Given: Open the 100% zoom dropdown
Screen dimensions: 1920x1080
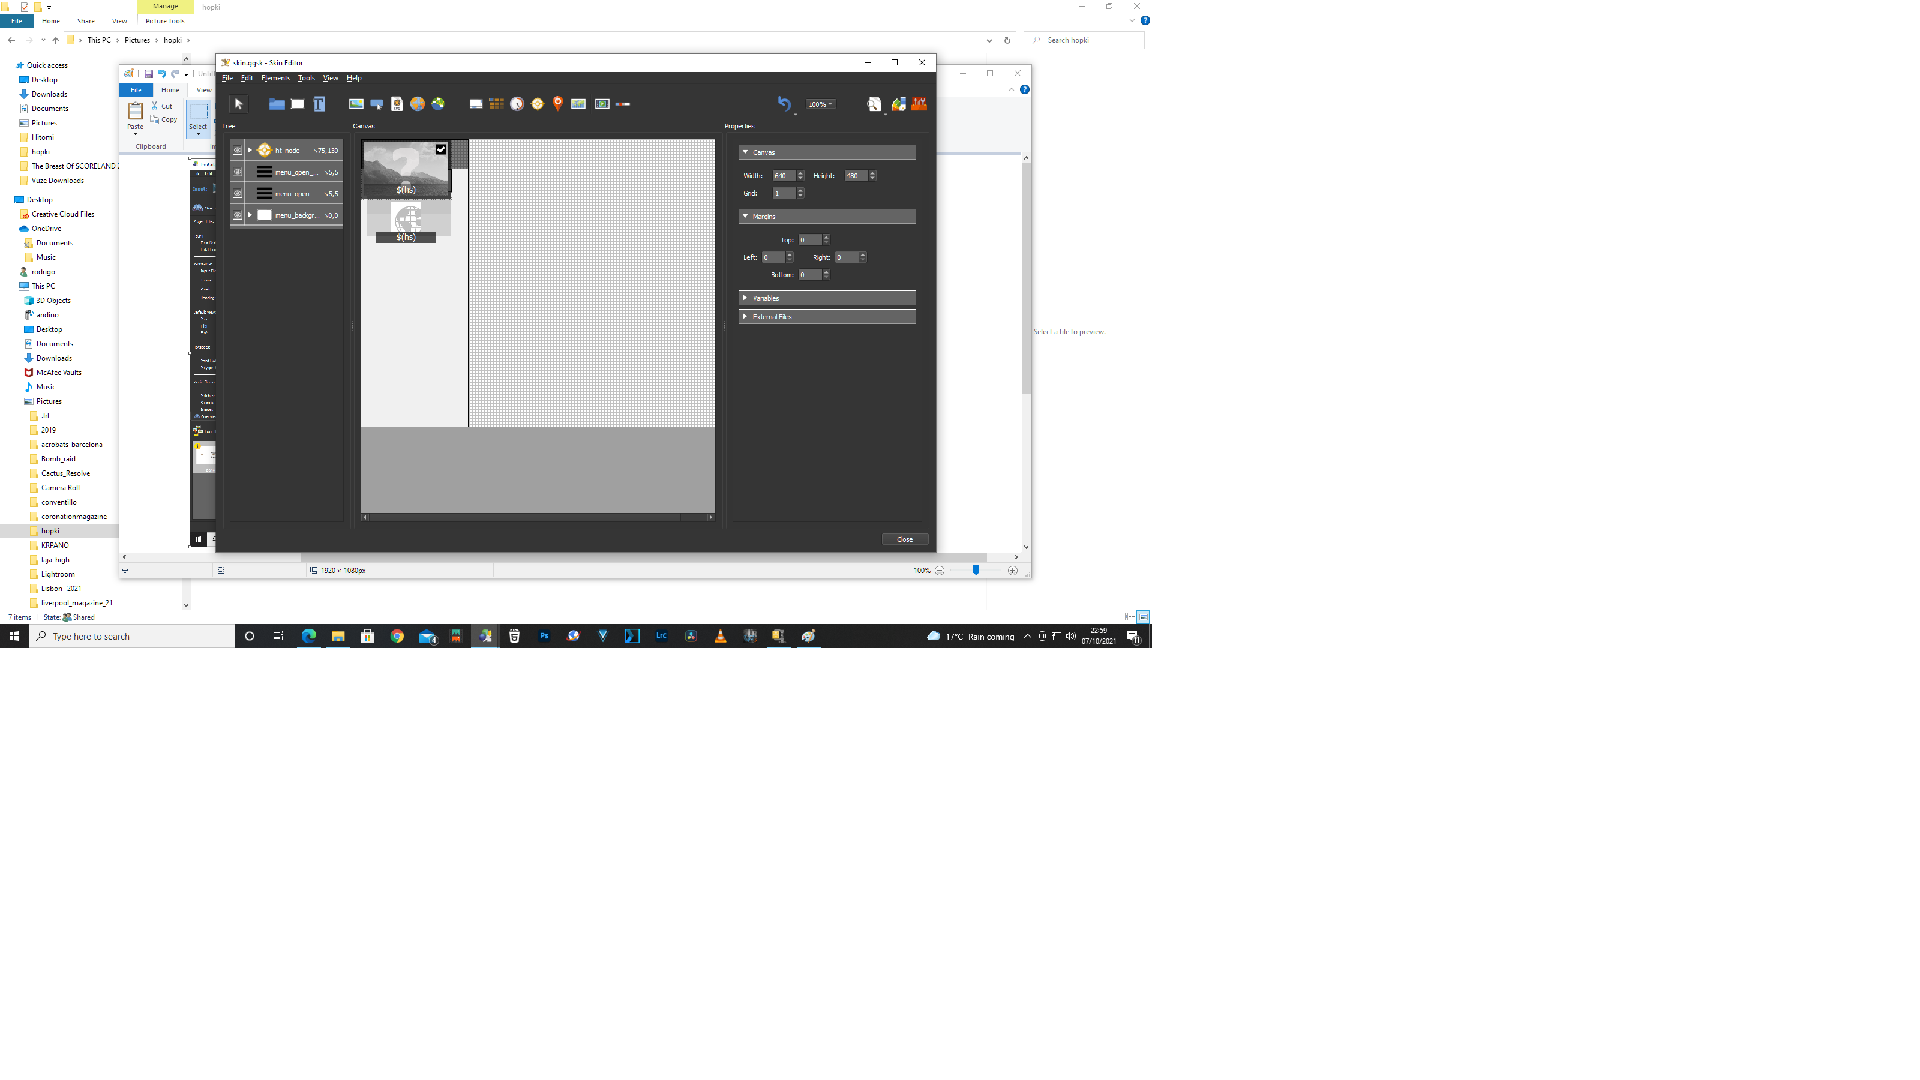Looking at the screenshot, I should click(x=821, y=104).
